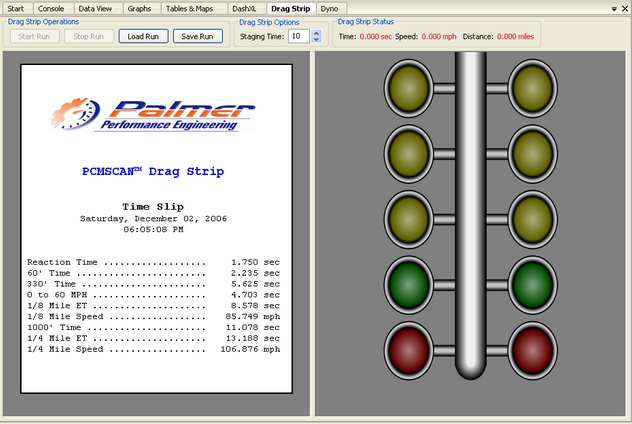The image size is (632, 424).
Task: Click the Staging Time input field
Action: tap(299, 36)
